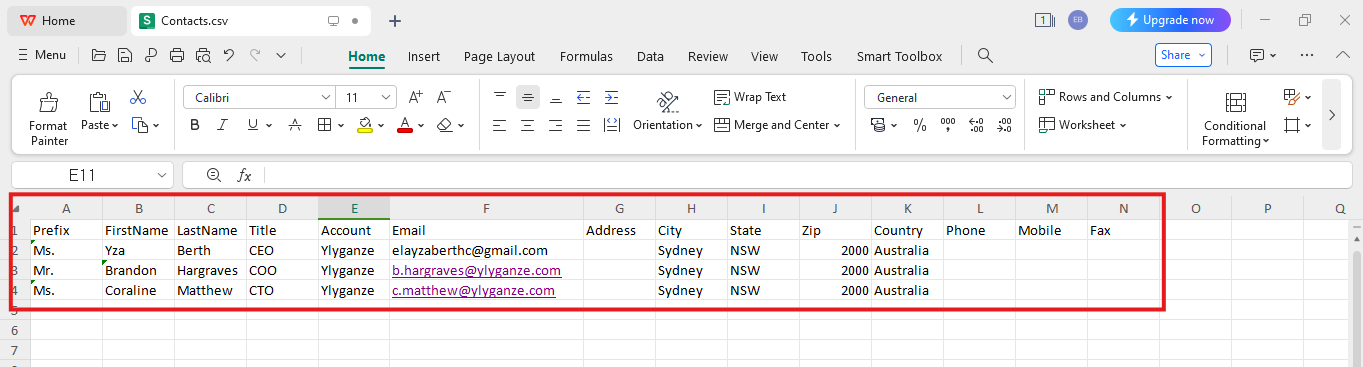Apply comma style thousands separator

coord(948,125)
